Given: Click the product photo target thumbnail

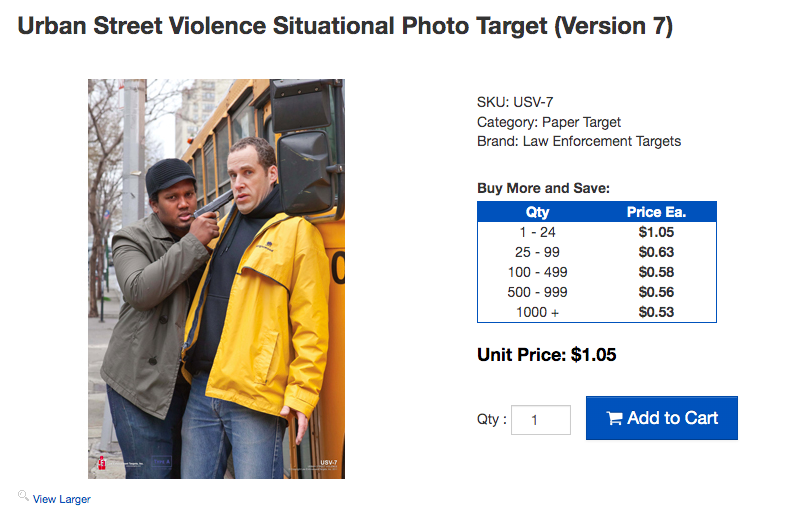Looking at the screenshot, I should click(x=216, y=278).
